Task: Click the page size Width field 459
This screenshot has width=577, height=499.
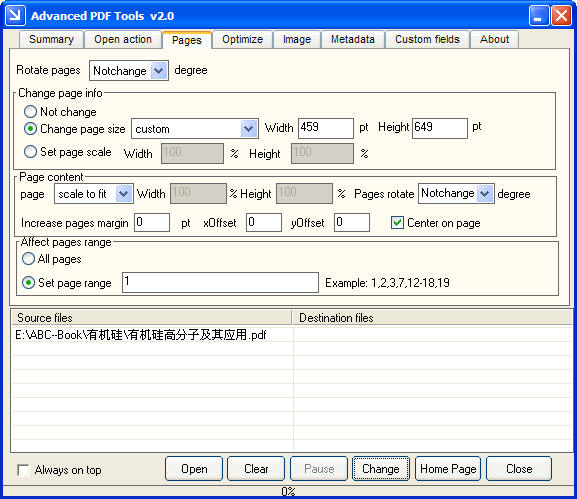Action: pos(326,128)
